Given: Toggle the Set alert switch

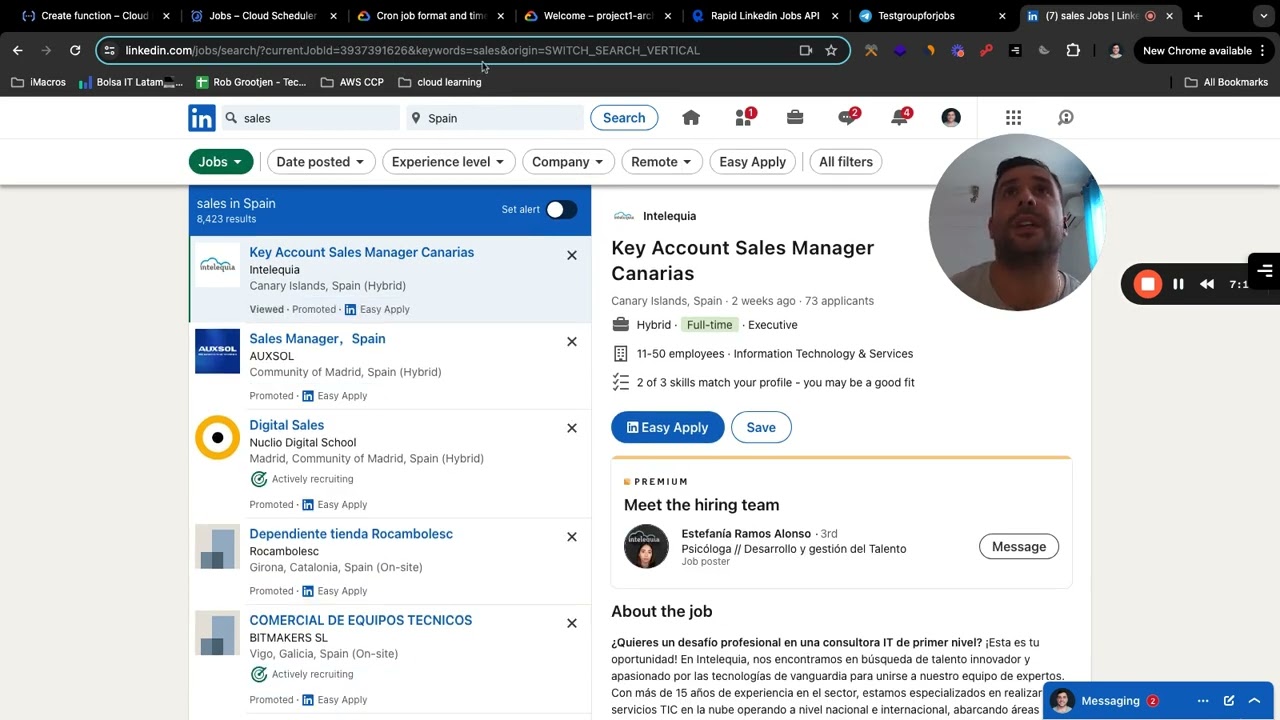Looking at the screenshot, I should click(x=561, y=209).
